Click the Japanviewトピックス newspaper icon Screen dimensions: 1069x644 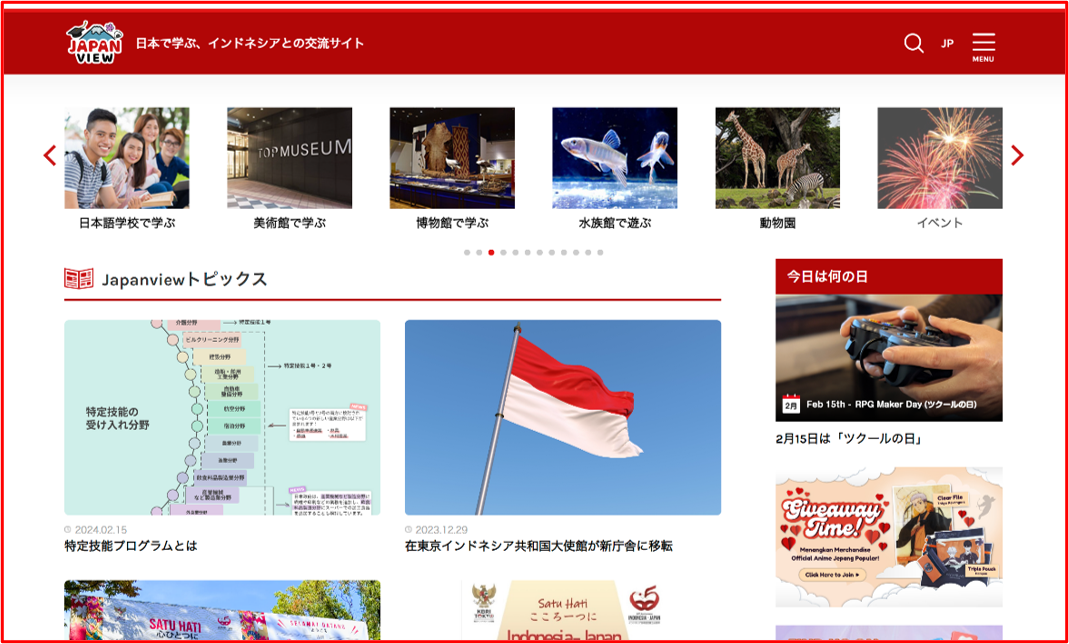(x=79, y=279)
